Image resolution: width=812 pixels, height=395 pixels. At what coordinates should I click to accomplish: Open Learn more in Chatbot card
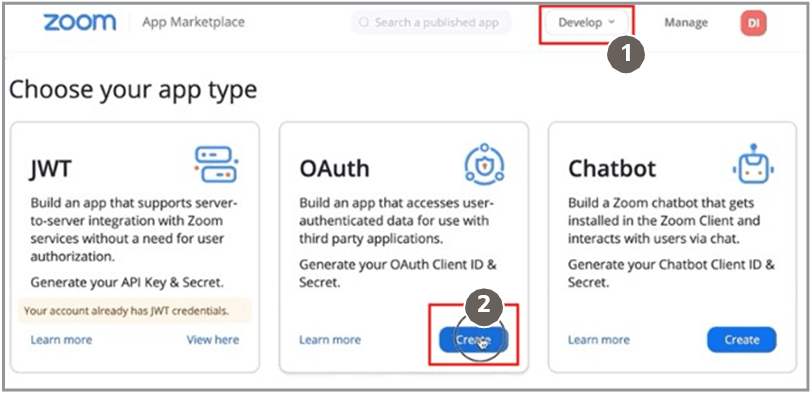coord(599,340)
